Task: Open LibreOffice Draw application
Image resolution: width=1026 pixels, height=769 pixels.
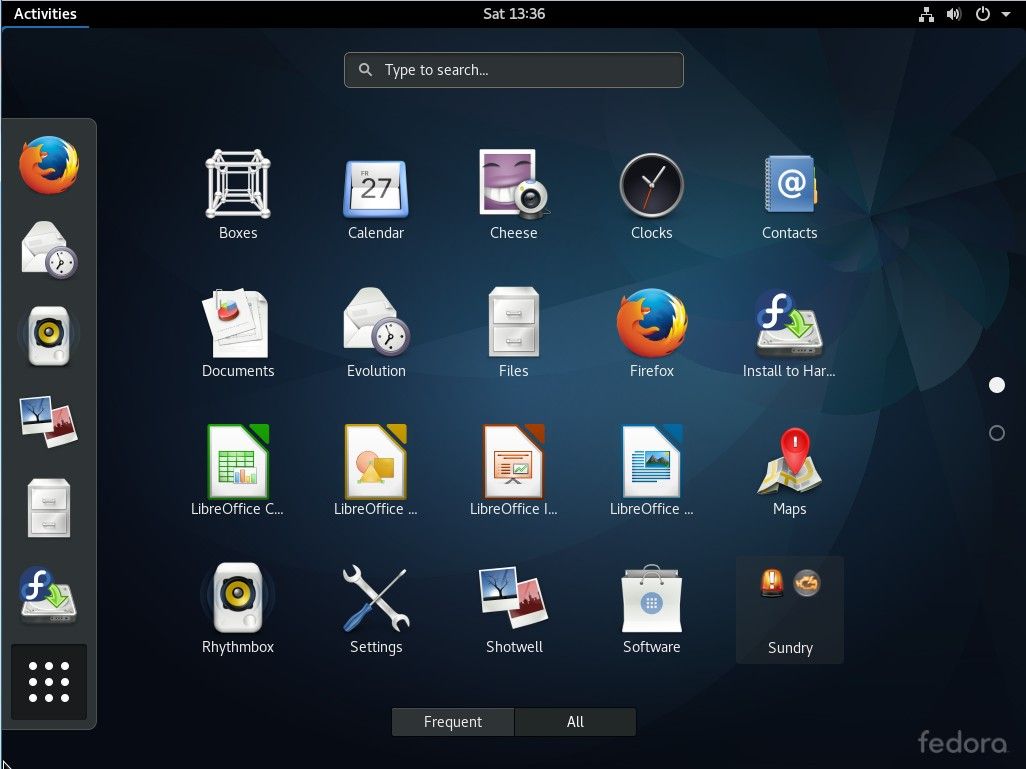Action: pyautogui.click(x=376, y=471)
